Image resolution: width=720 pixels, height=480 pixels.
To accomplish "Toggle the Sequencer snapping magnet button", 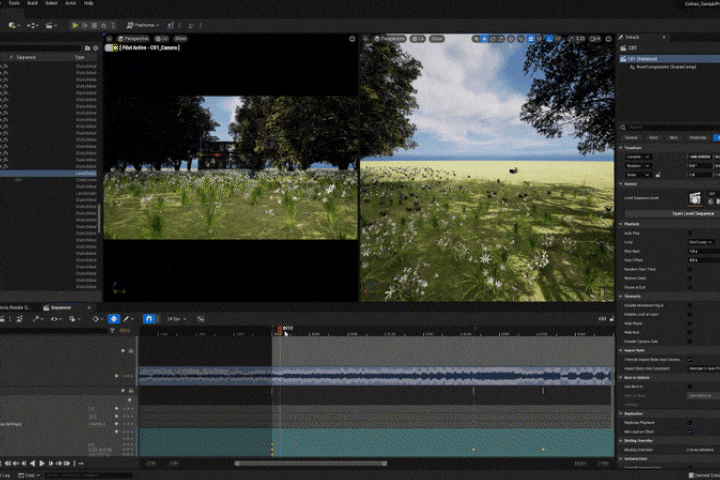I will tap(149, 319).
